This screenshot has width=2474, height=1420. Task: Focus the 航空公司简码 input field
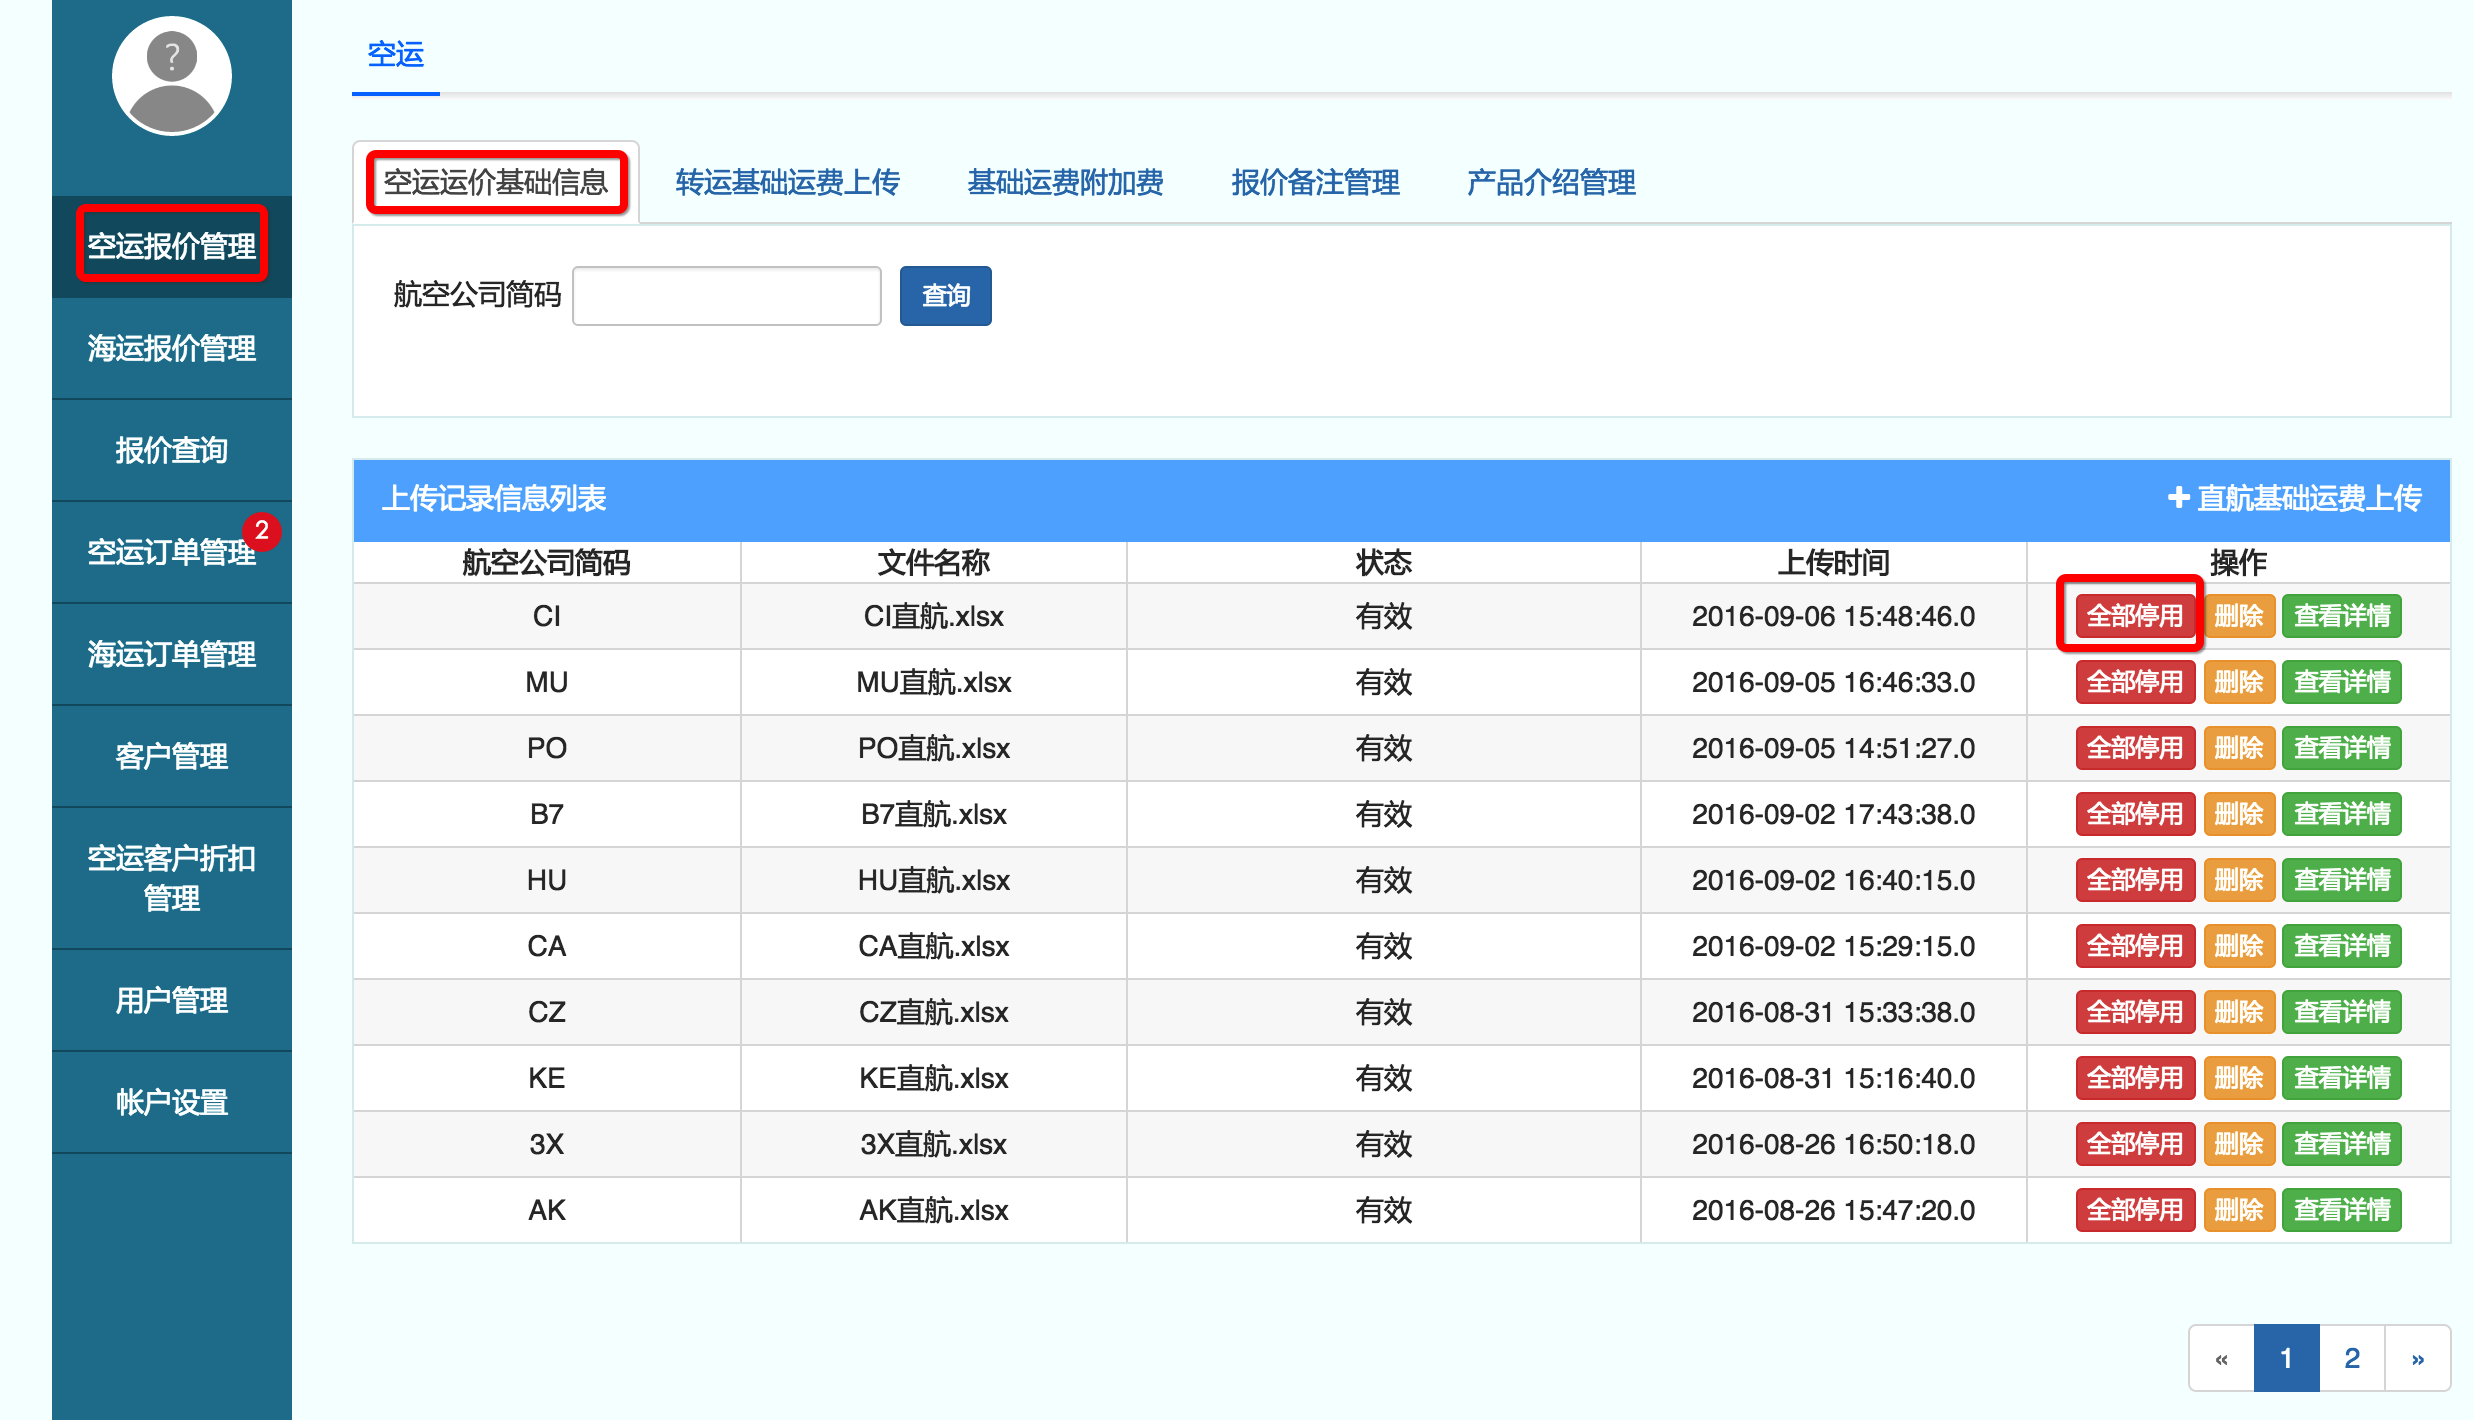726,296
